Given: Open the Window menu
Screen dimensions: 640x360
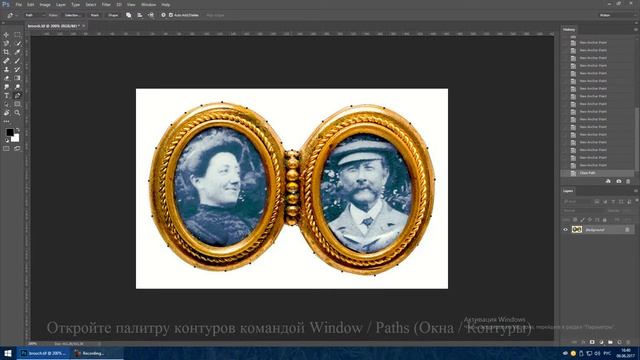Looking at the screenshot, I should (148, 4).
